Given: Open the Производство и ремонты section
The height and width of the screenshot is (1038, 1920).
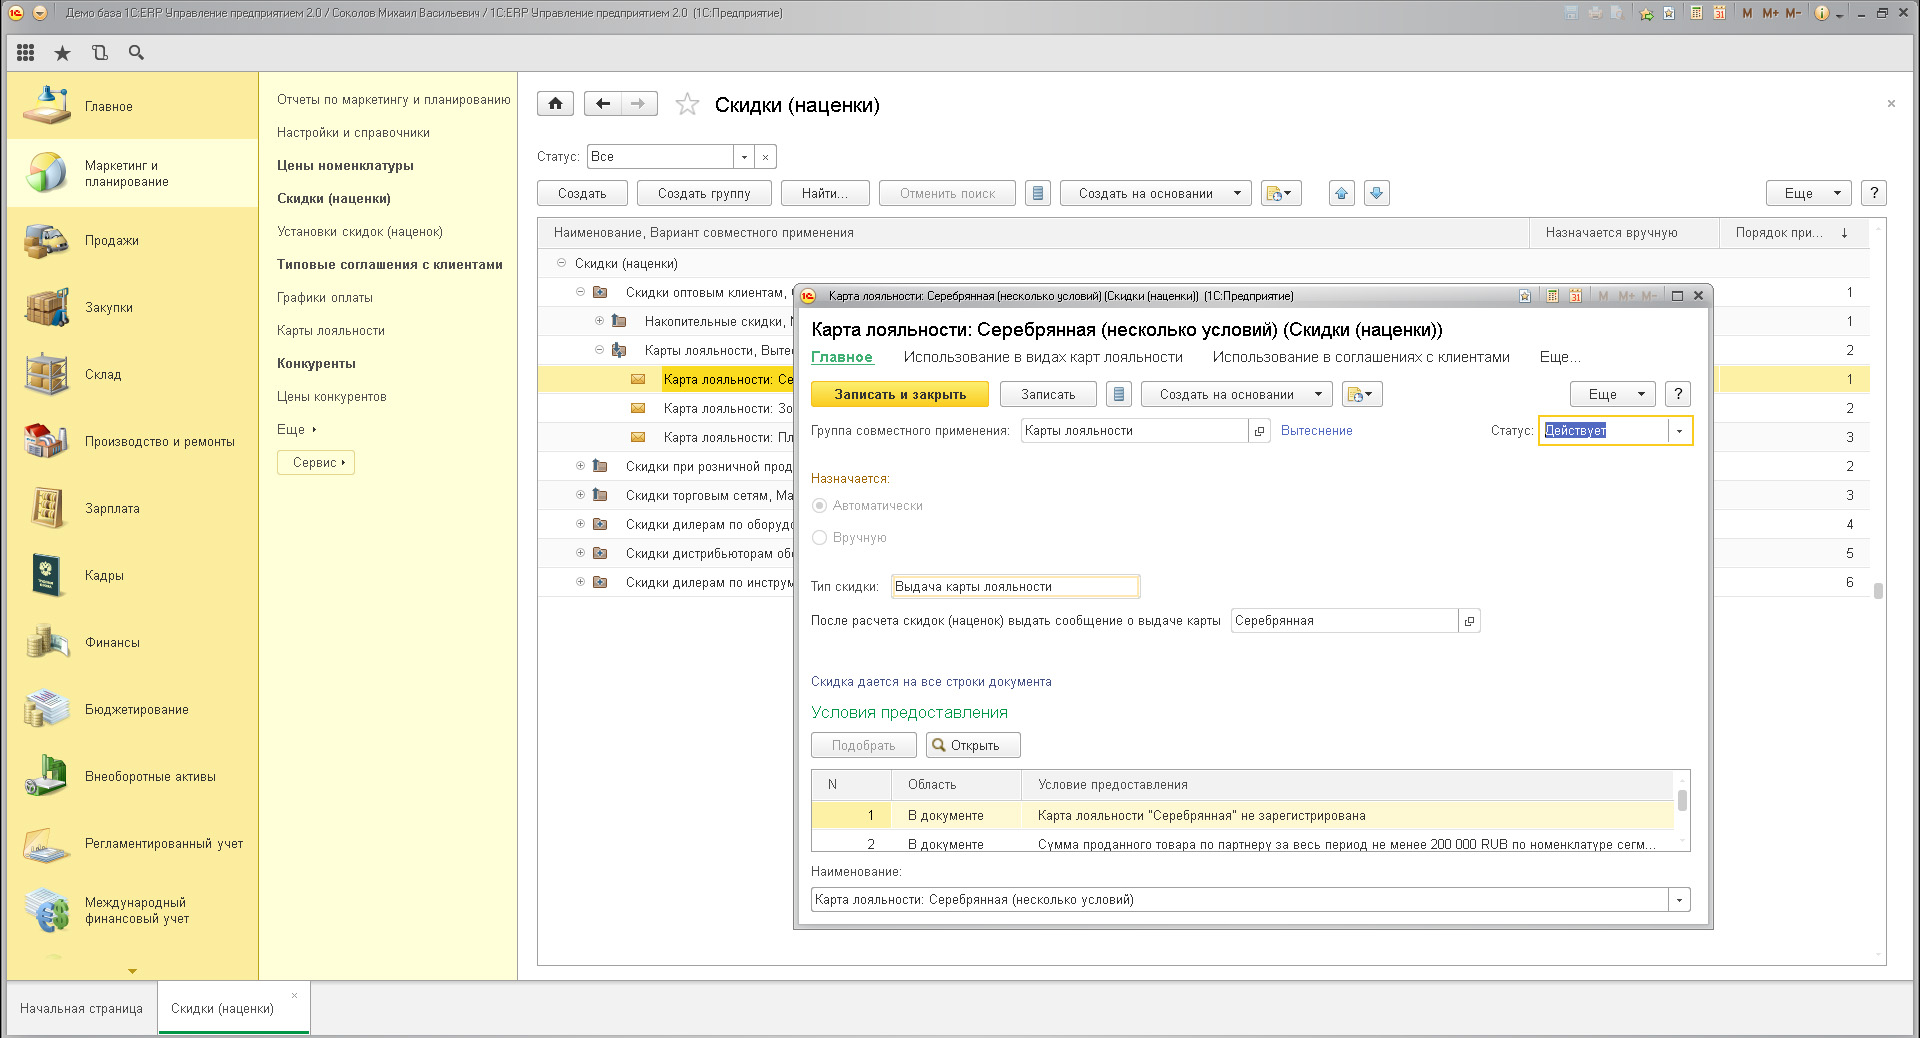Looking at the screenshot, I should click(x=132, y=441).
